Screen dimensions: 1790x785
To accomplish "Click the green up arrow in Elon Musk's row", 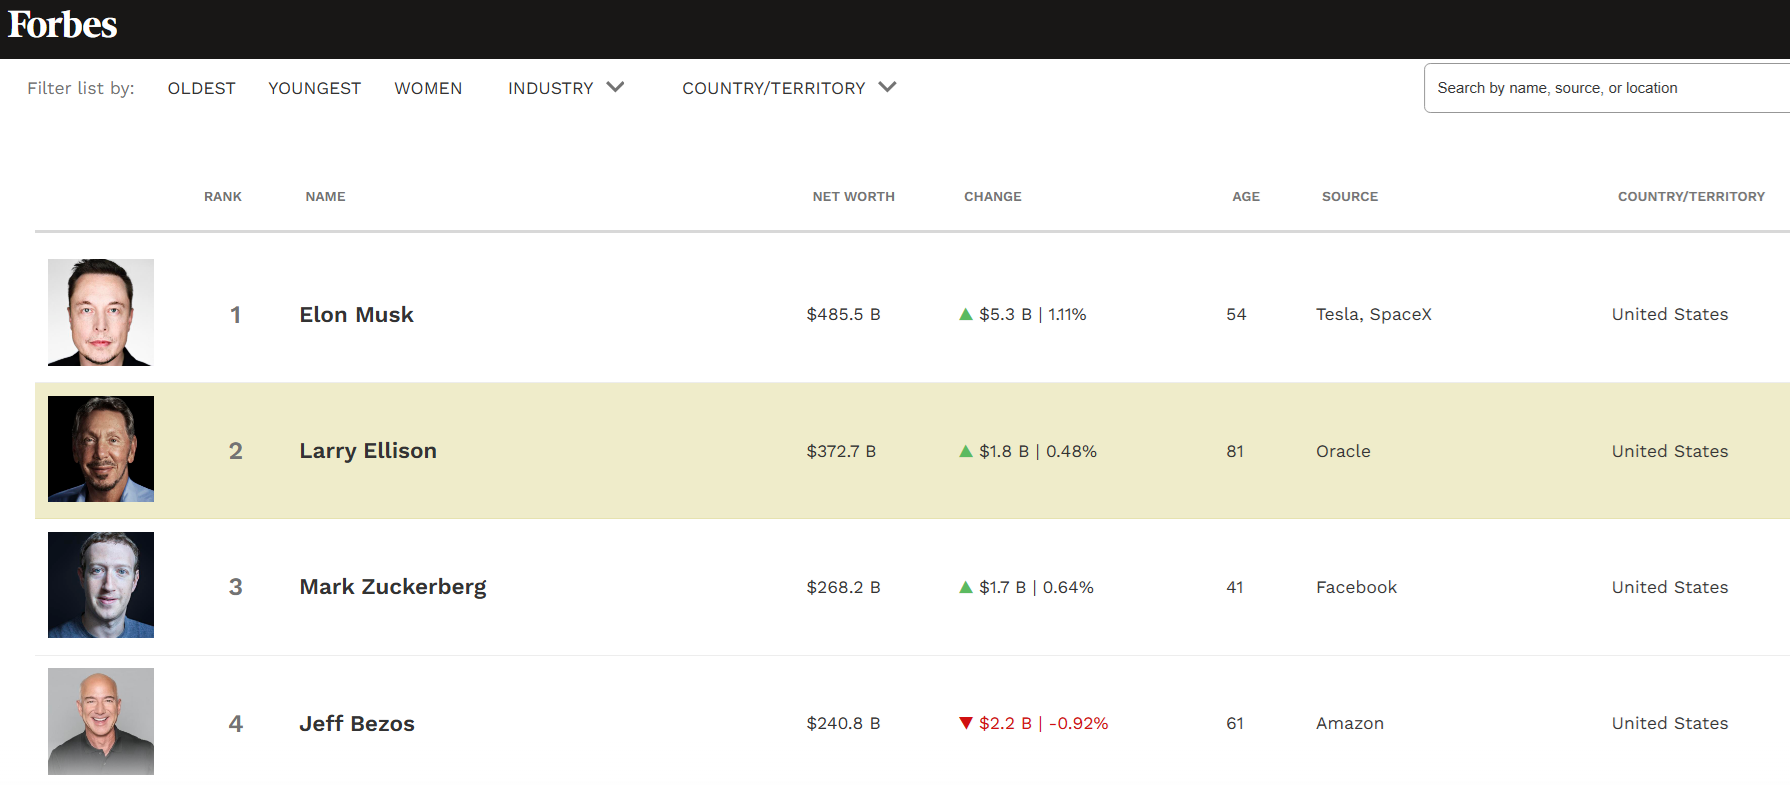I will point(966,314).
